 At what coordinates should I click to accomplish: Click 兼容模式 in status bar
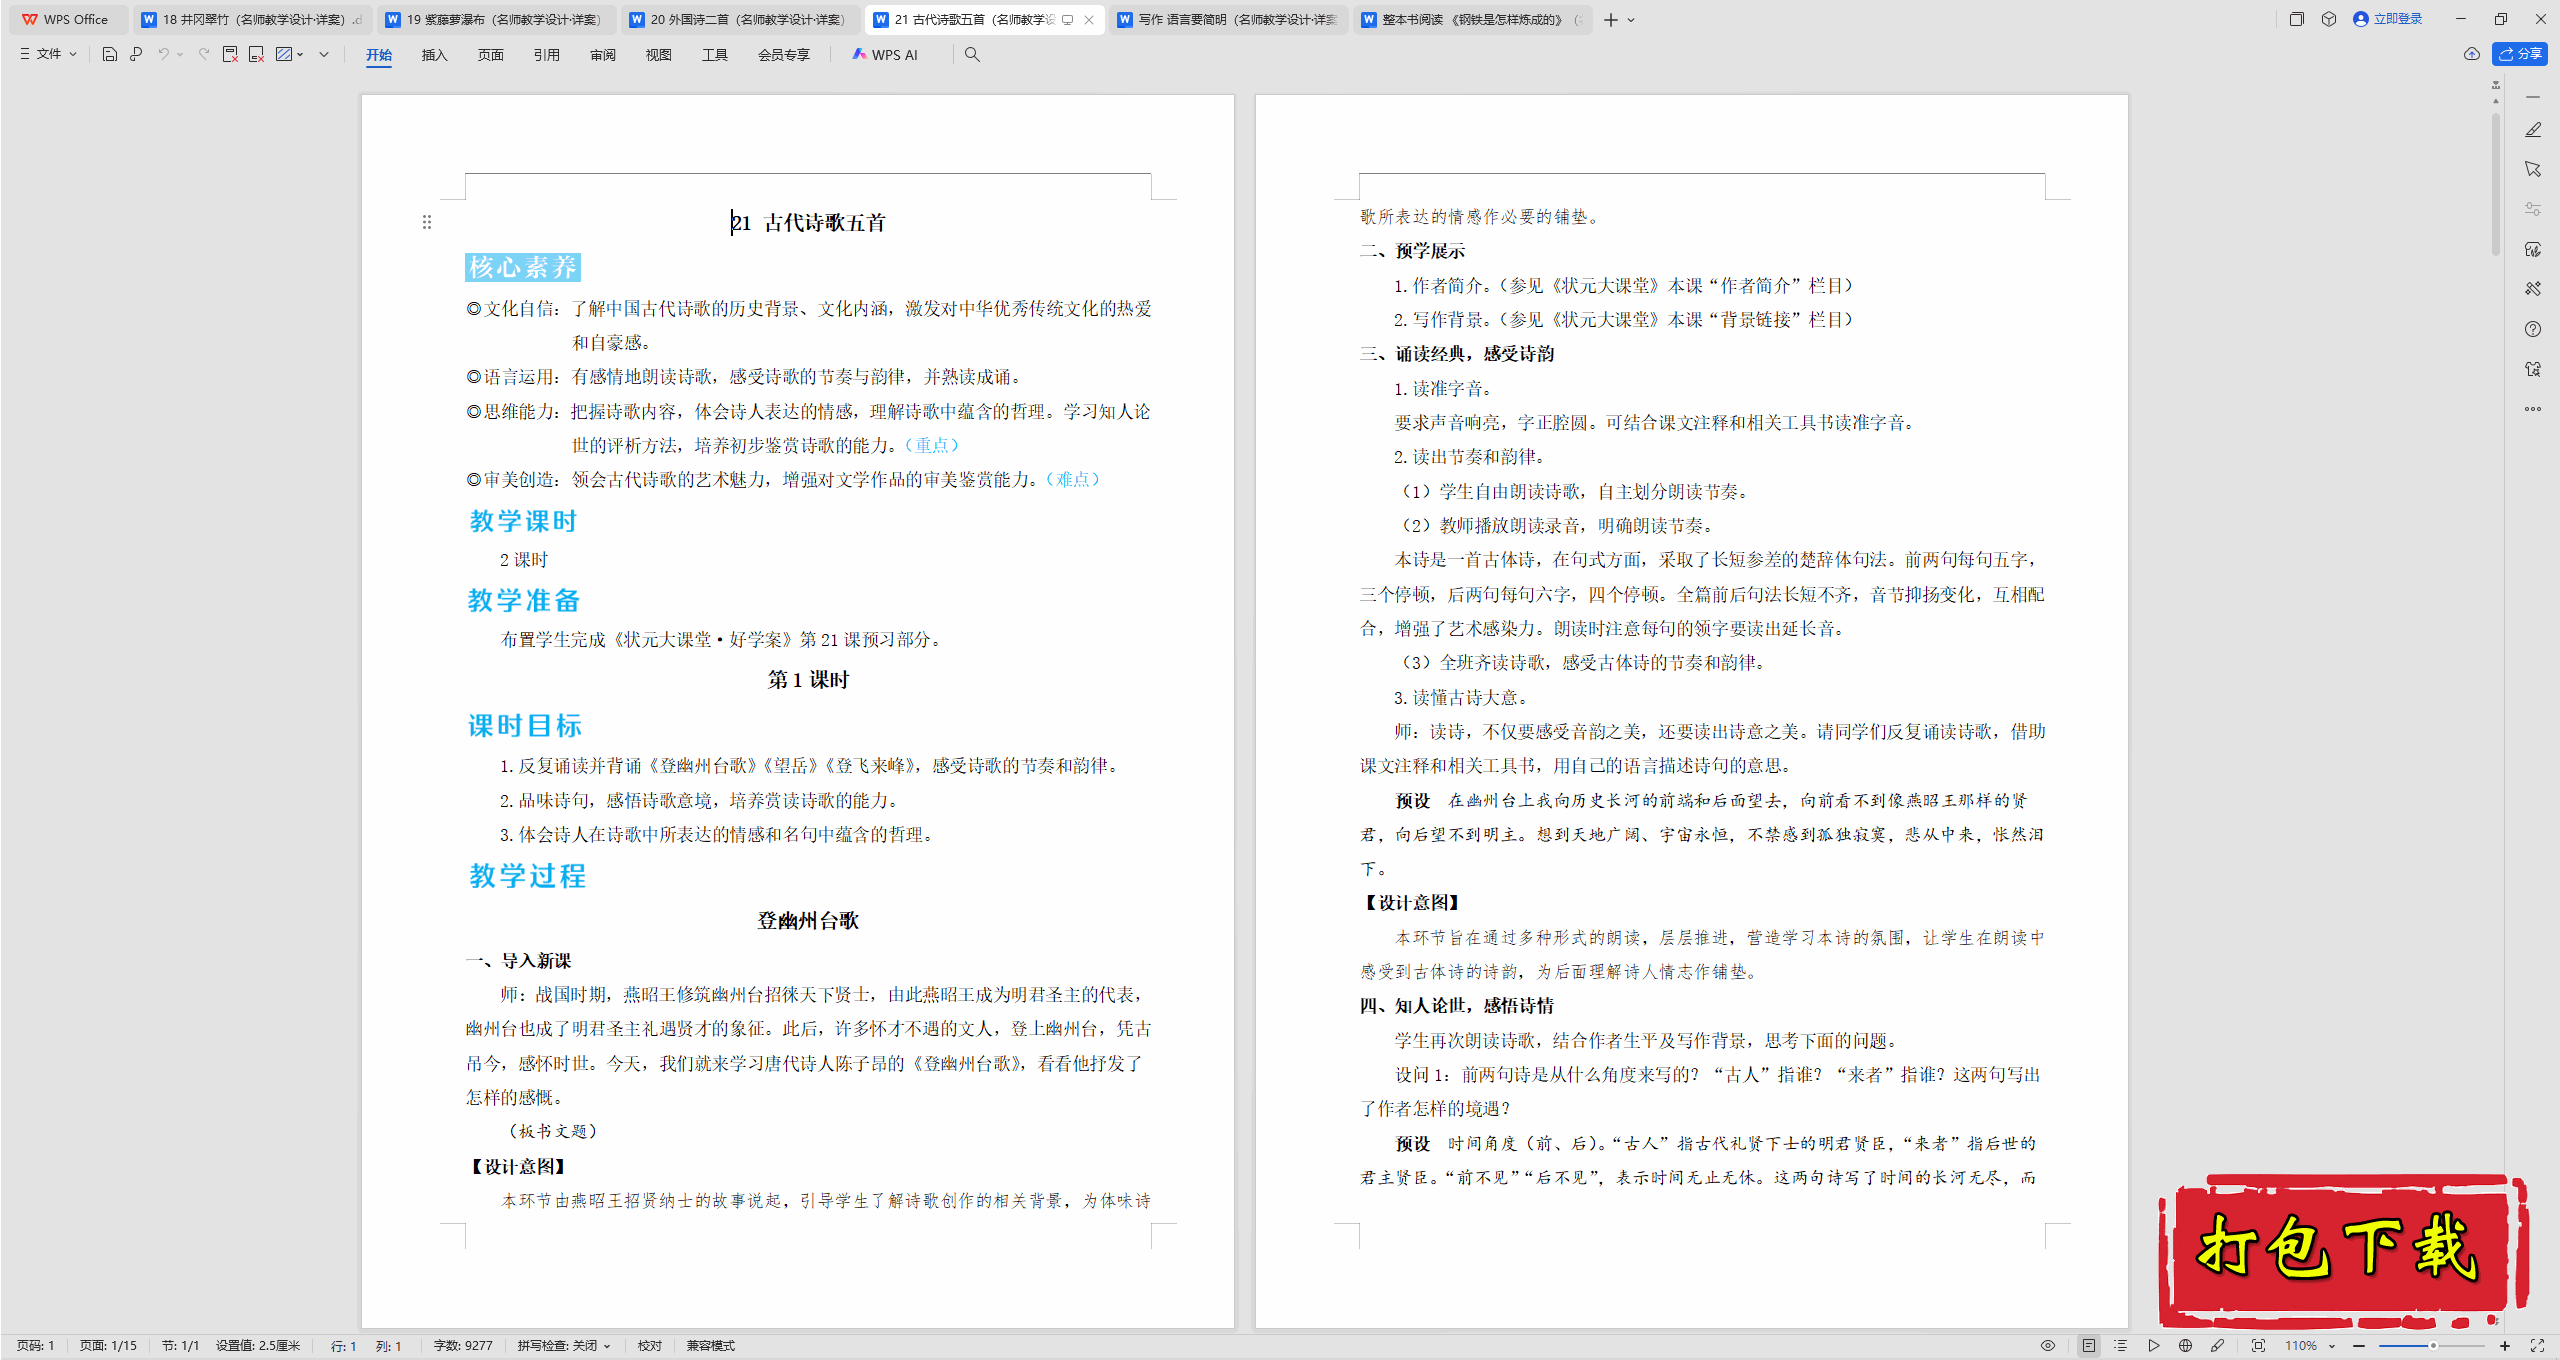(711, 1346)
